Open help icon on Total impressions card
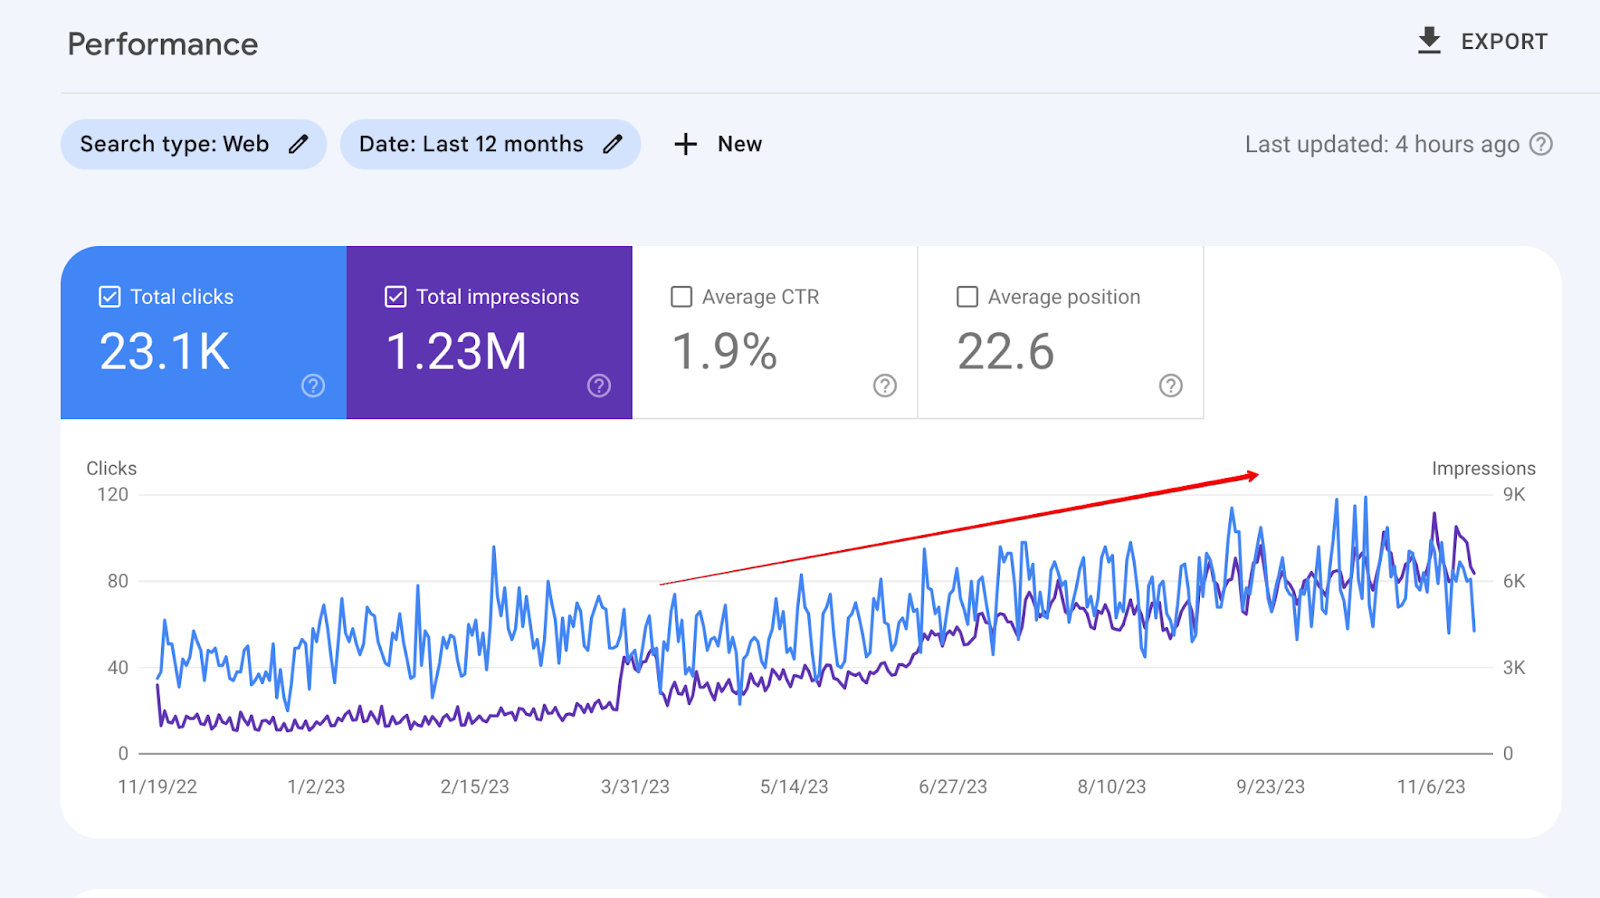 click(599, 386)
